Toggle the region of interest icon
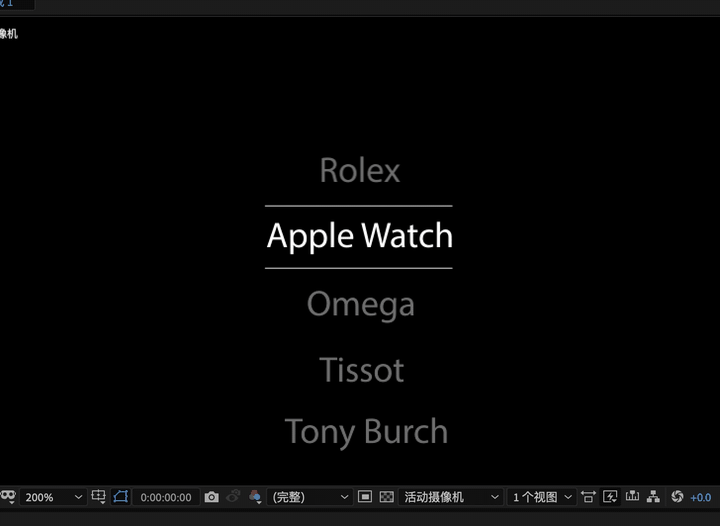Screen dimensions: 720x526 point(365,497)
